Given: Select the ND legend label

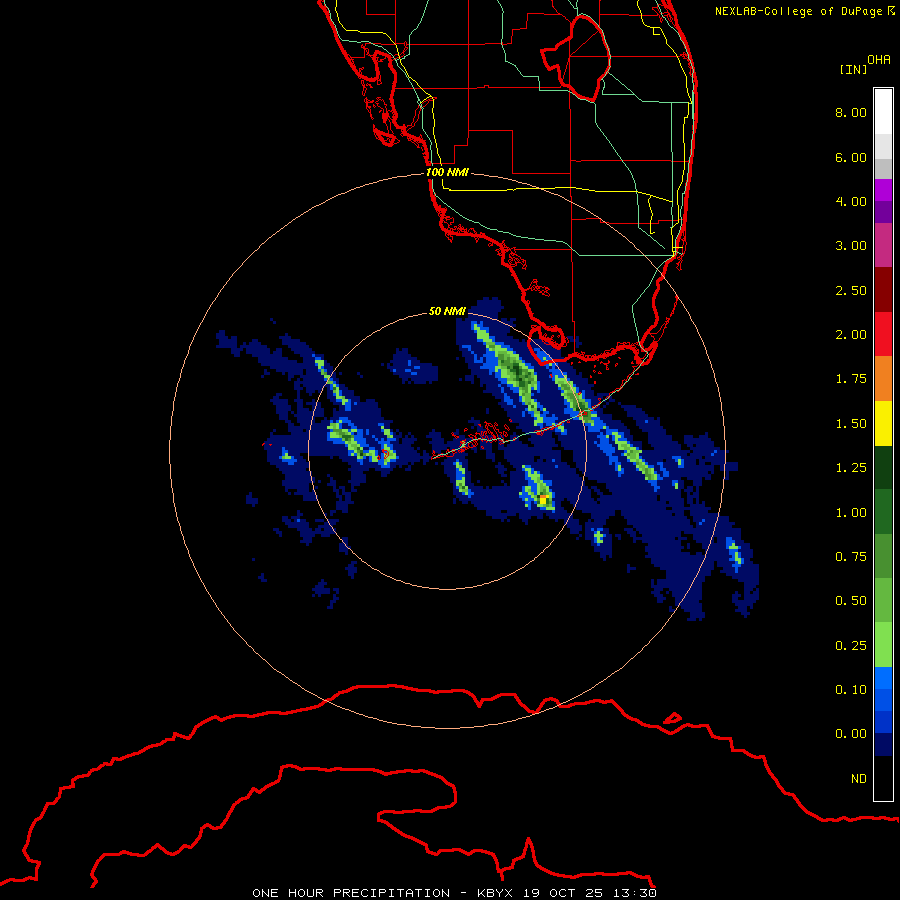Looking at the screenshot, I should coord(859,779).
